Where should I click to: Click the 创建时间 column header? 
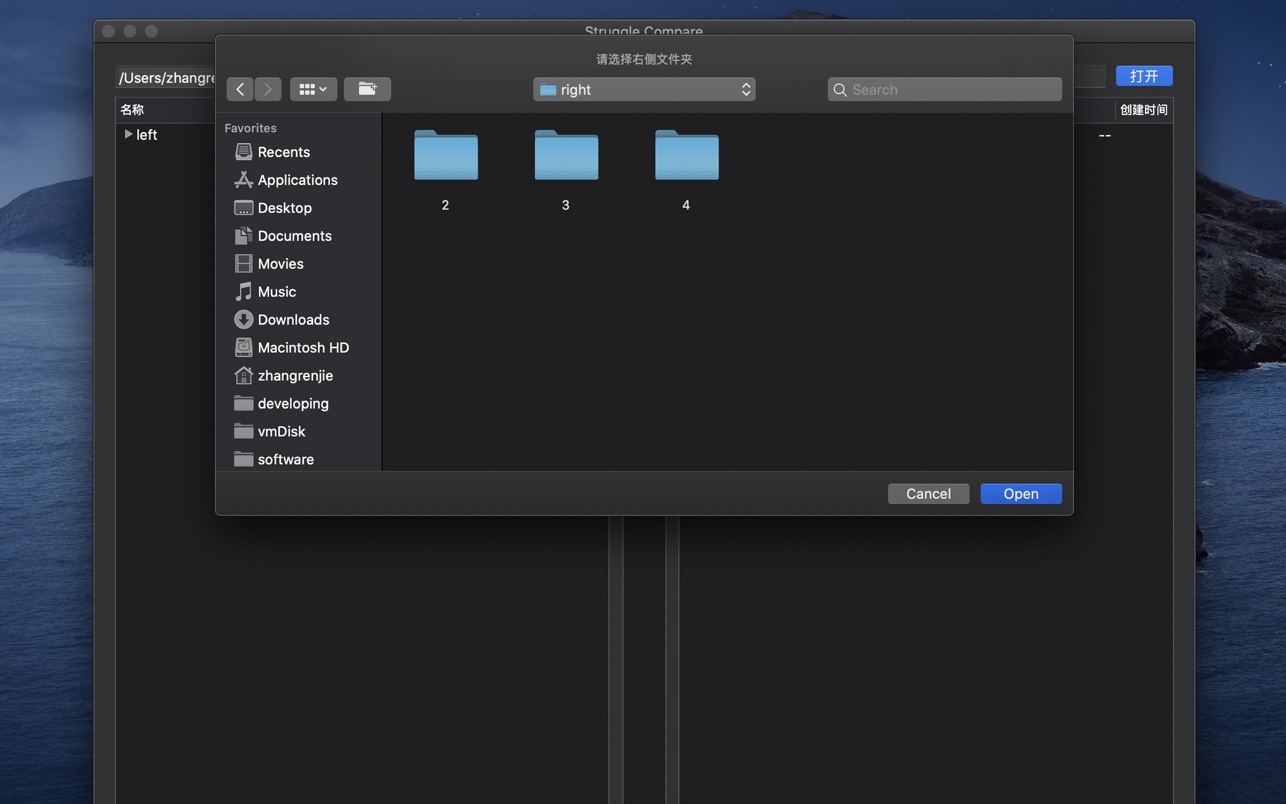coord(1144,110)
